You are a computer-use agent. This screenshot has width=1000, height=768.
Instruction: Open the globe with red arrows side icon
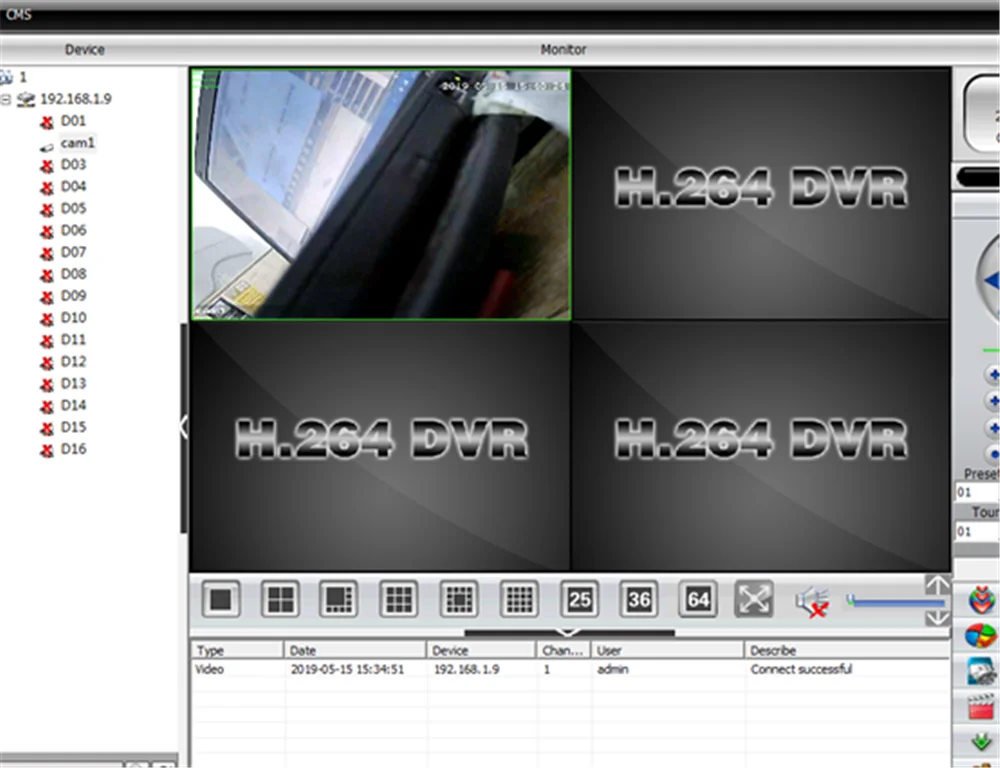pos(982,600)
